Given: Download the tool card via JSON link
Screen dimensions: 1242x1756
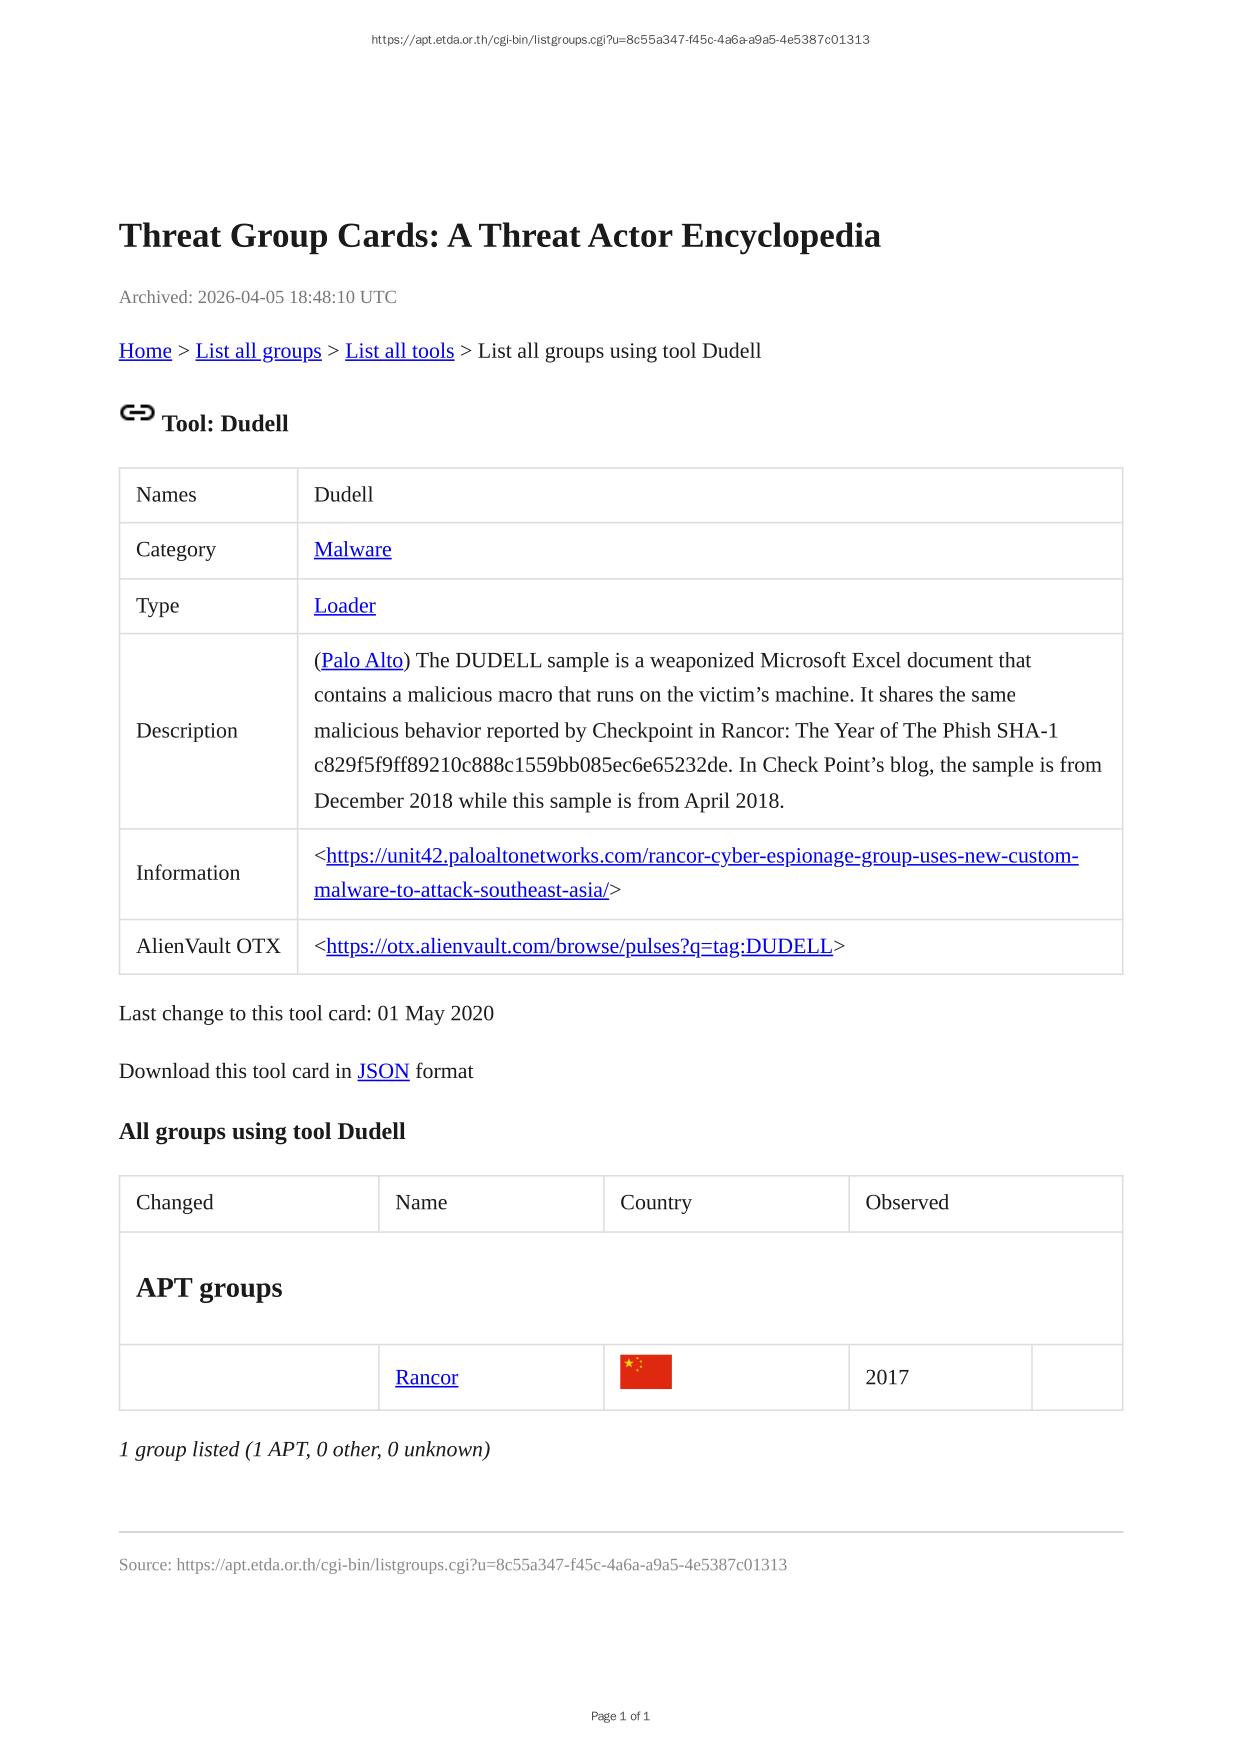Looking at the screenshot, I should click(x=383, y=1071).
